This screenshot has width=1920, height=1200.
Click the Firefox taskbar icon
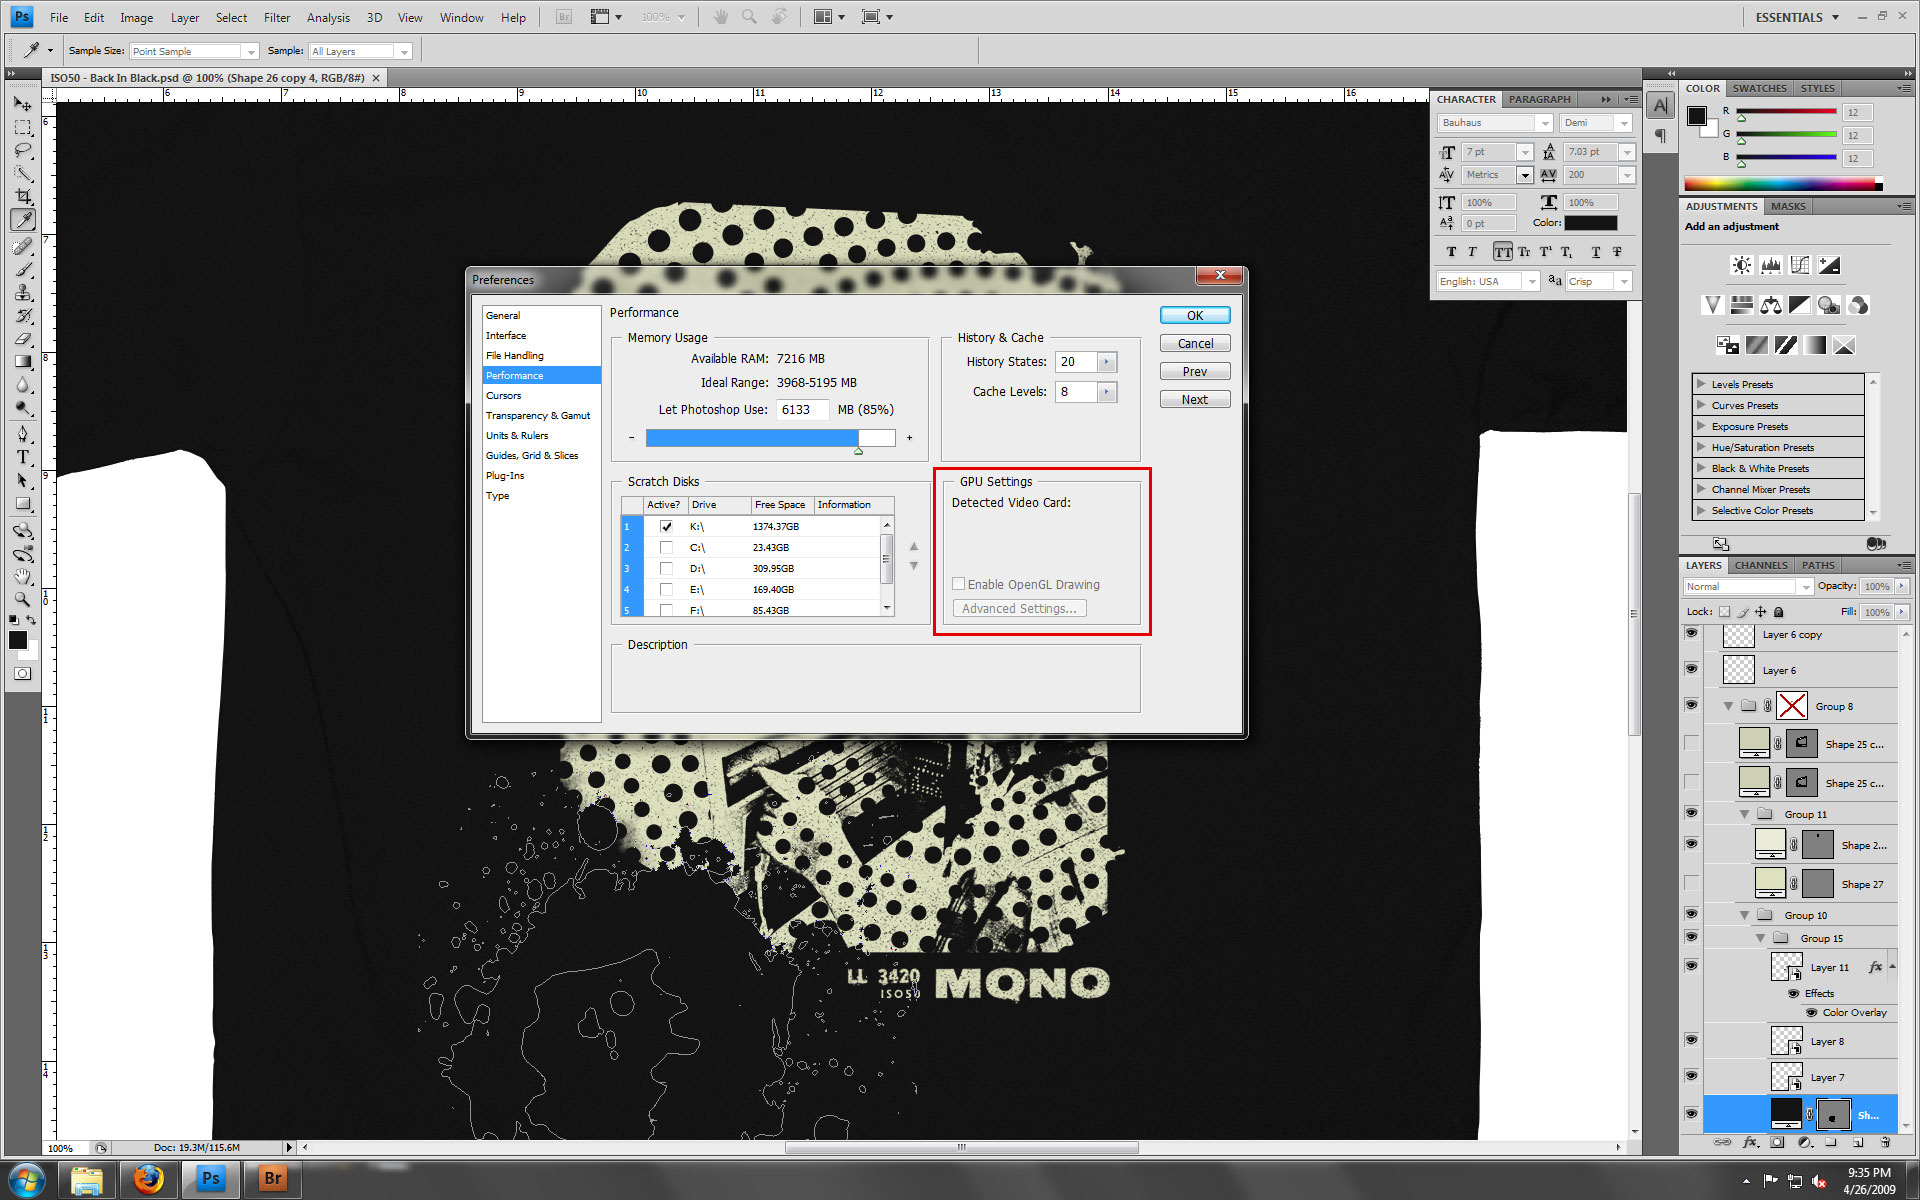click(x=149, y=1179)
